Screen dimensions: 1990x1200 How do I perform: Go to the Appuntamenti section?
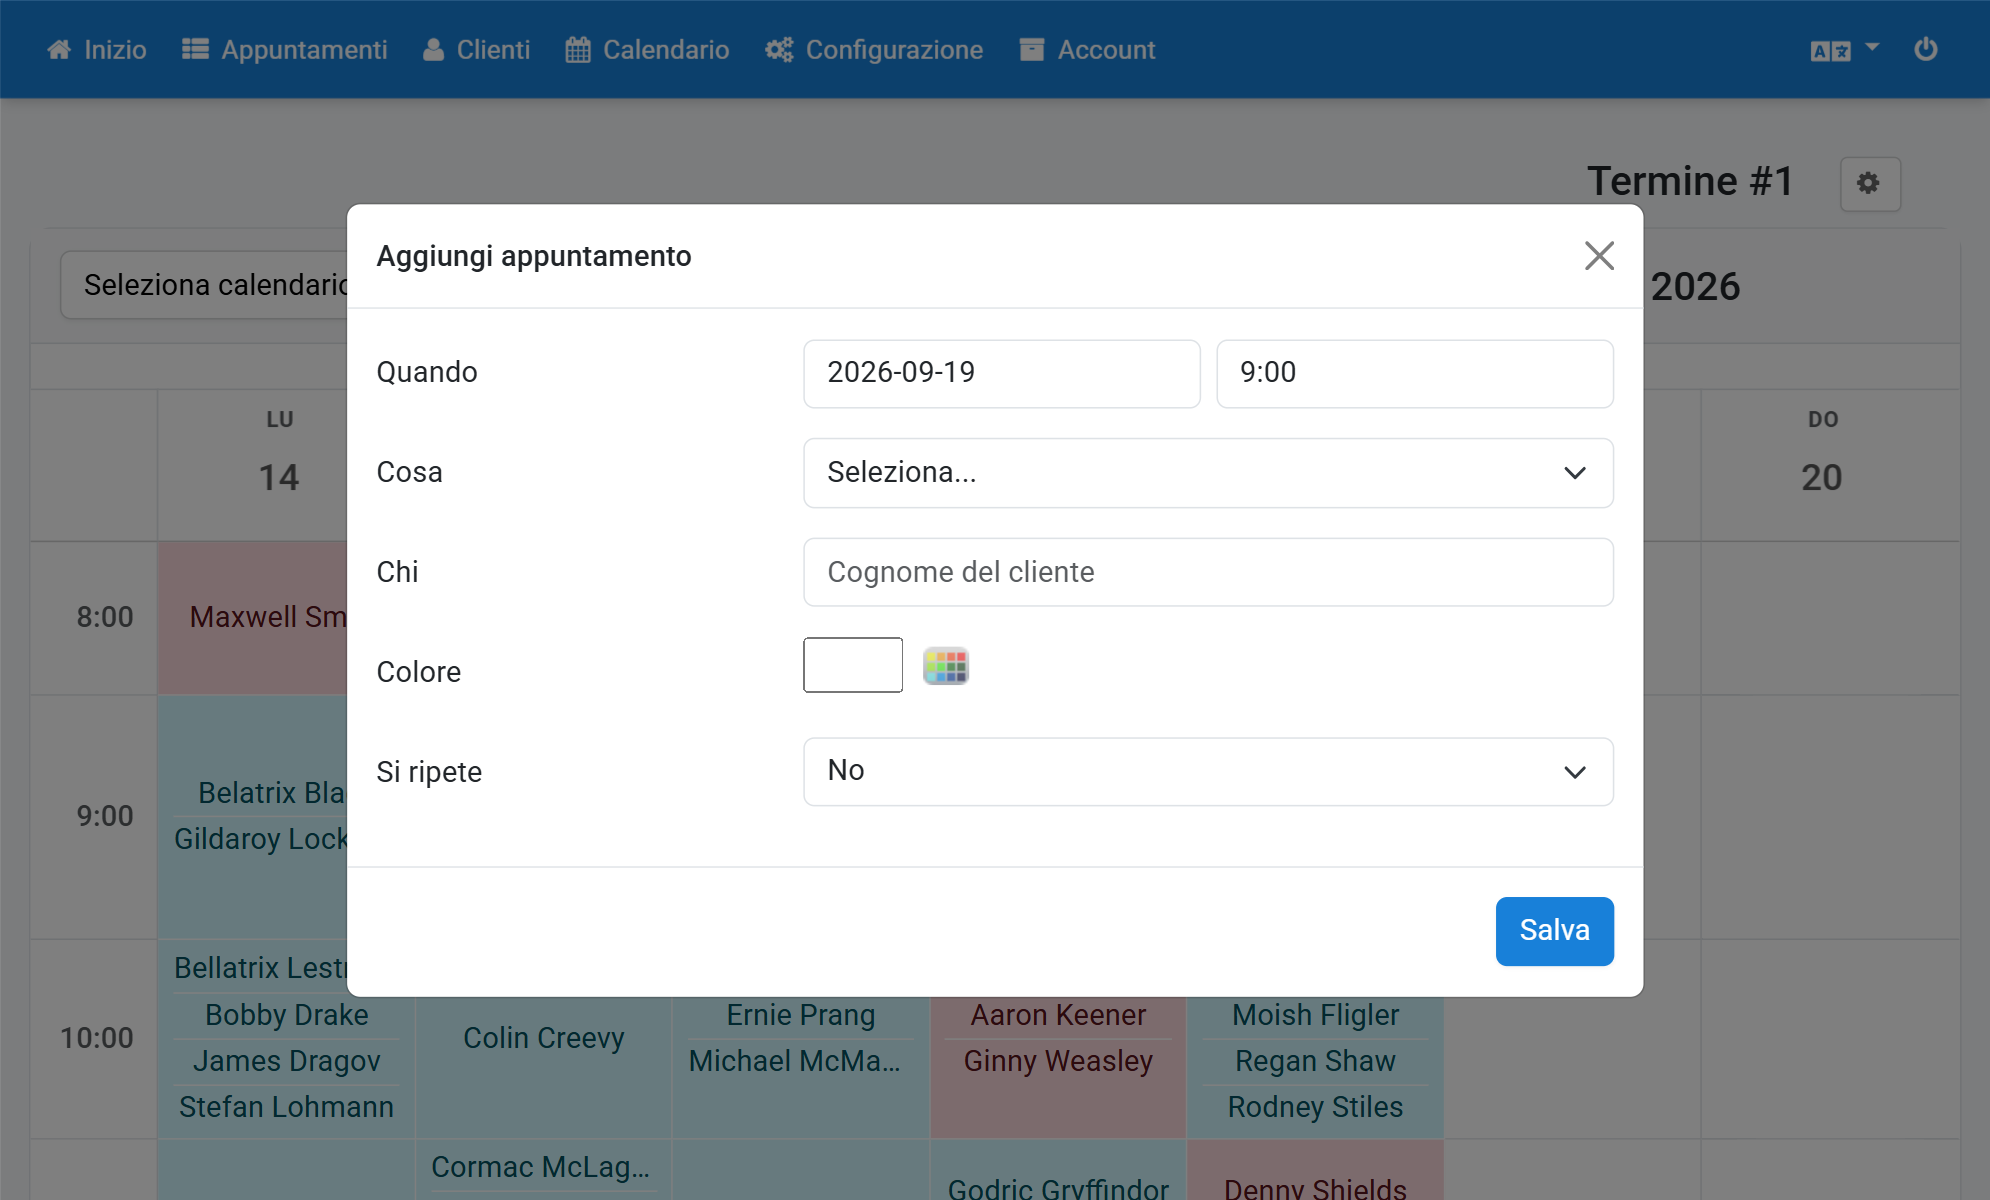click(285, 50)
